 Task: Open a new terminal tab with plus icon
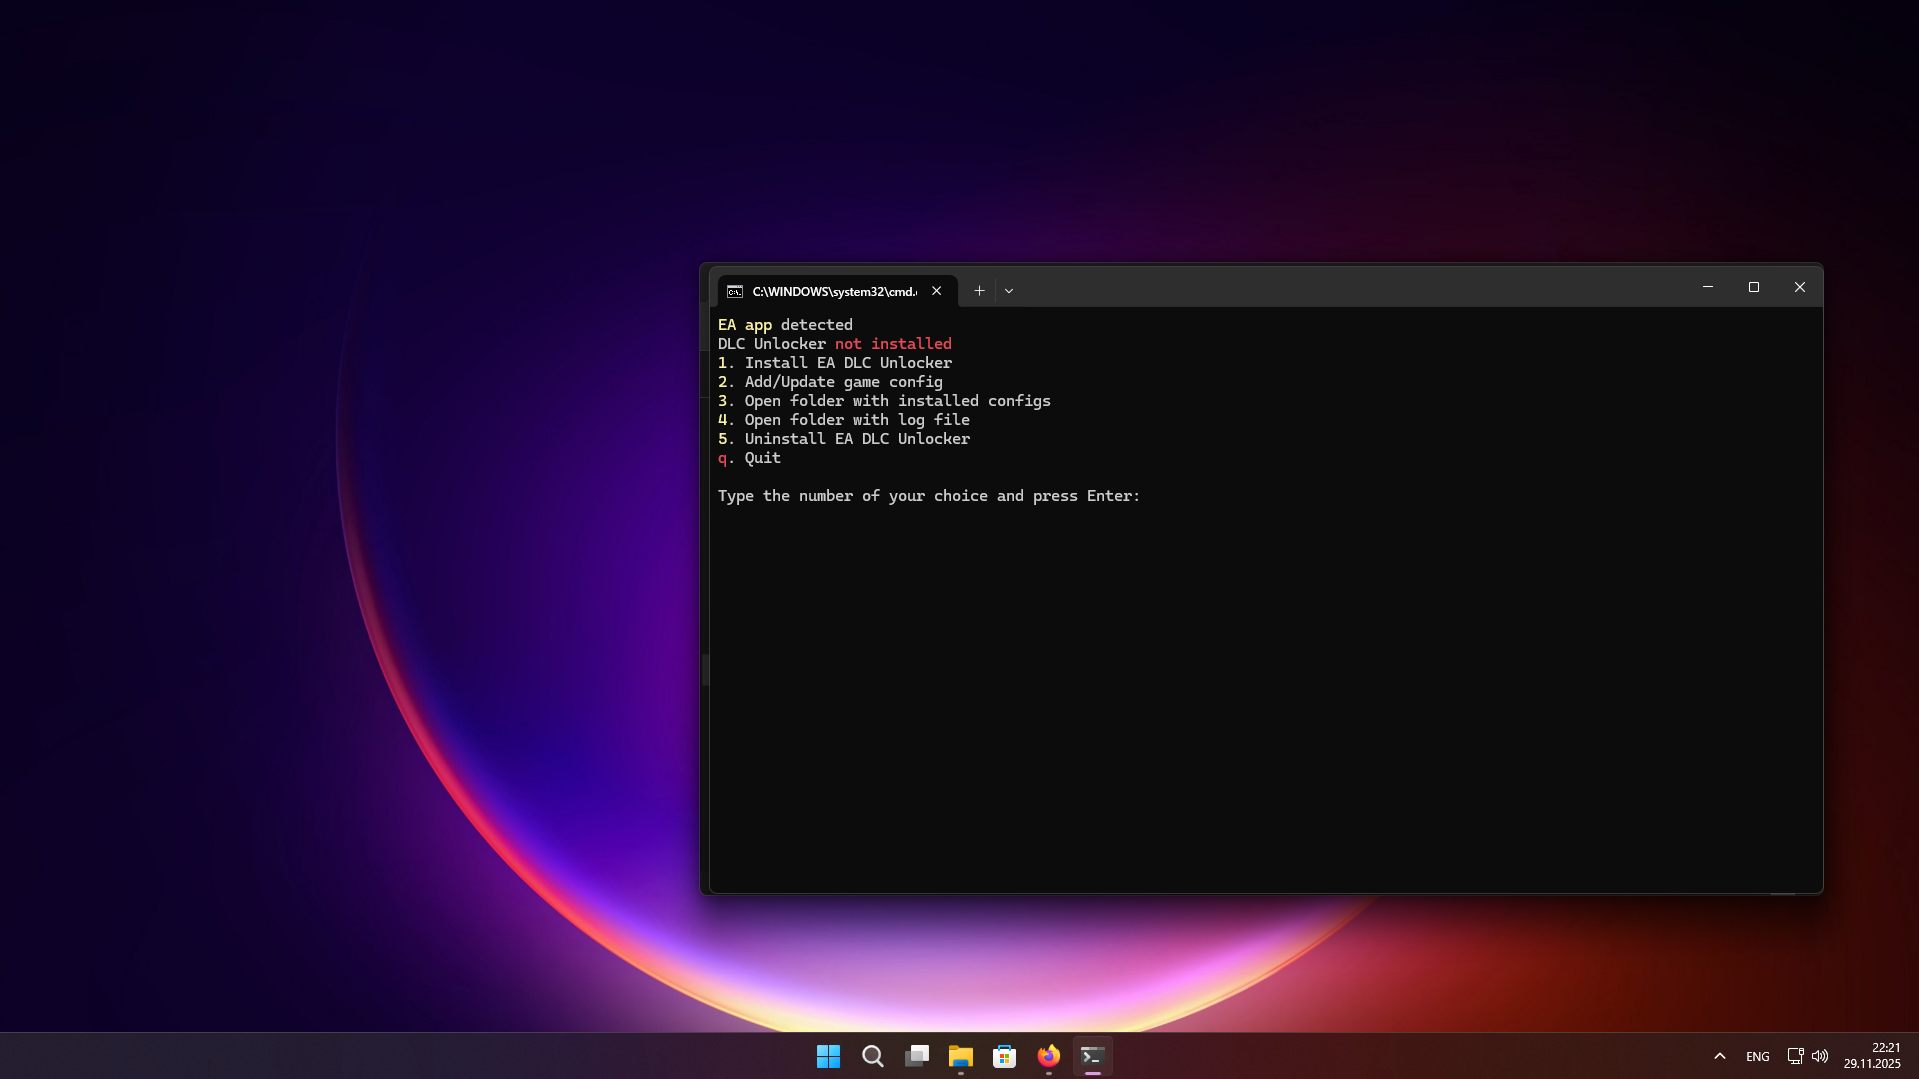(x=979, y=291)
